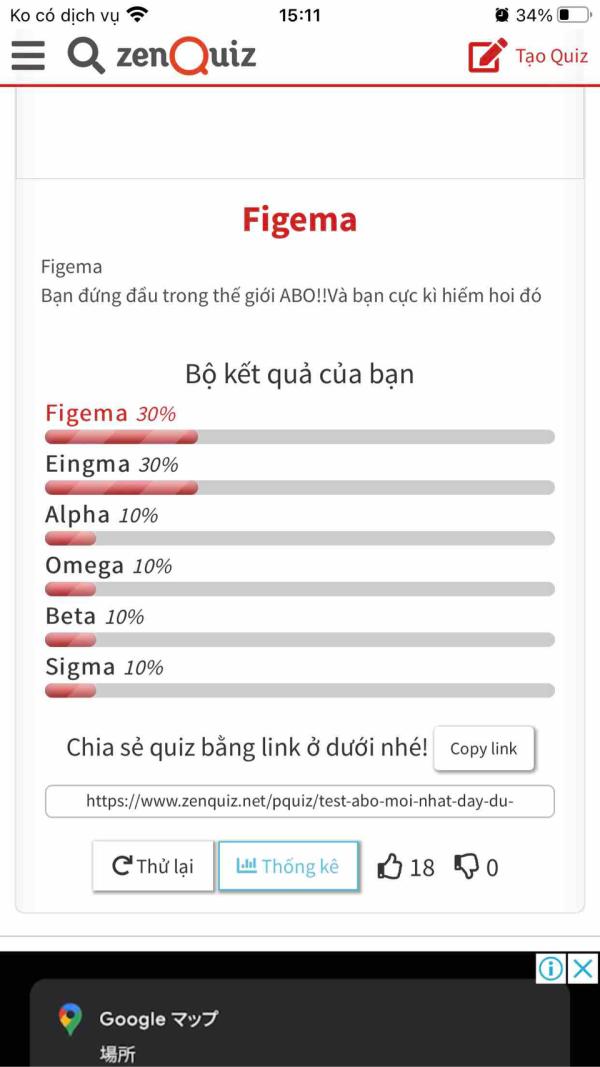
Task: Tap the Tạo Quiz pencil icon
Action: [x=487, y=56]
